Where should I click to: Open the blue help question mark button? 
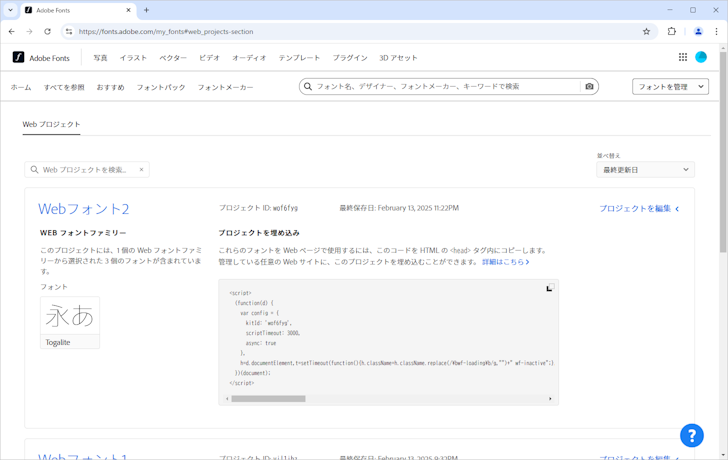click(691, 435)
